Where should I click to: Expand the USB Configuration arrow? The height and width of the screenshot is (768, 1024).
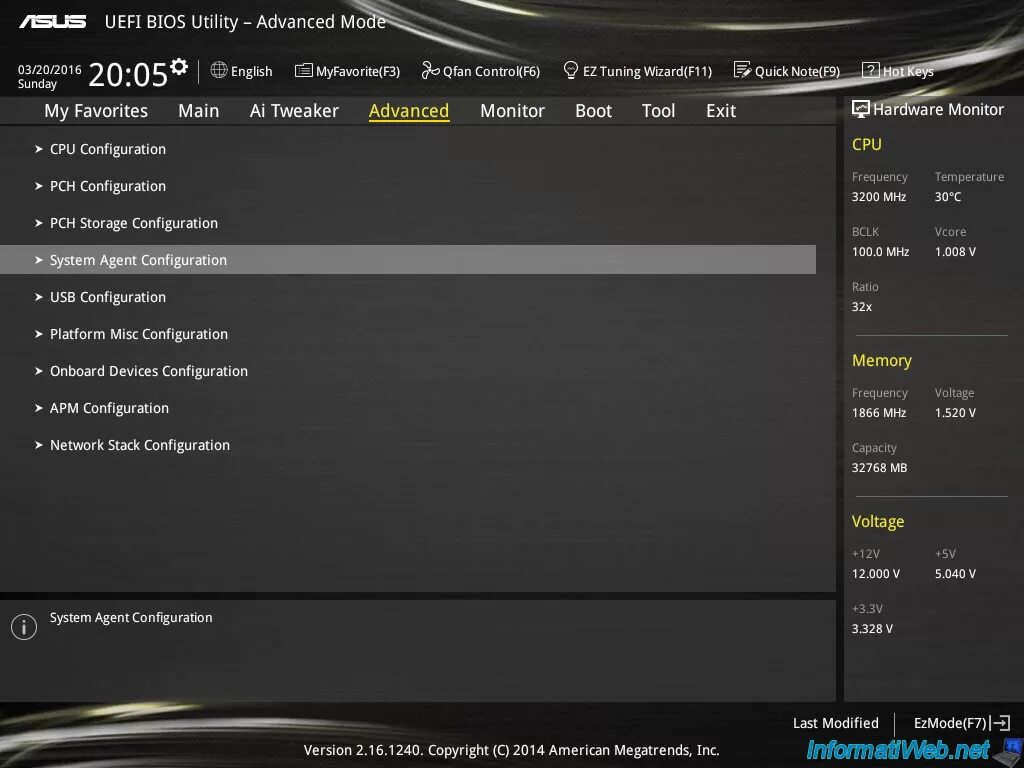(39, 297)
